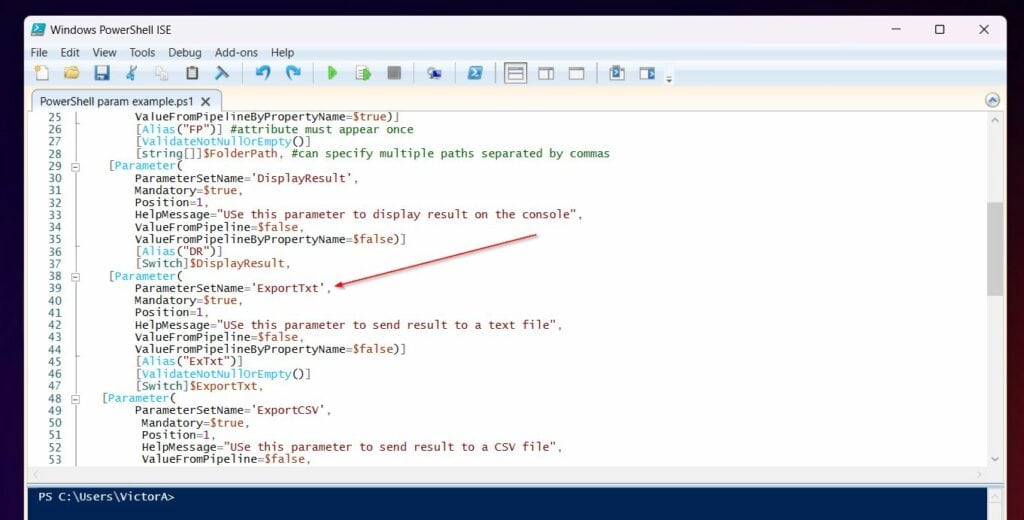Show the script pane on top
Image resolution: width=1024 pixels, height=520 pixels.
(515, 73)
